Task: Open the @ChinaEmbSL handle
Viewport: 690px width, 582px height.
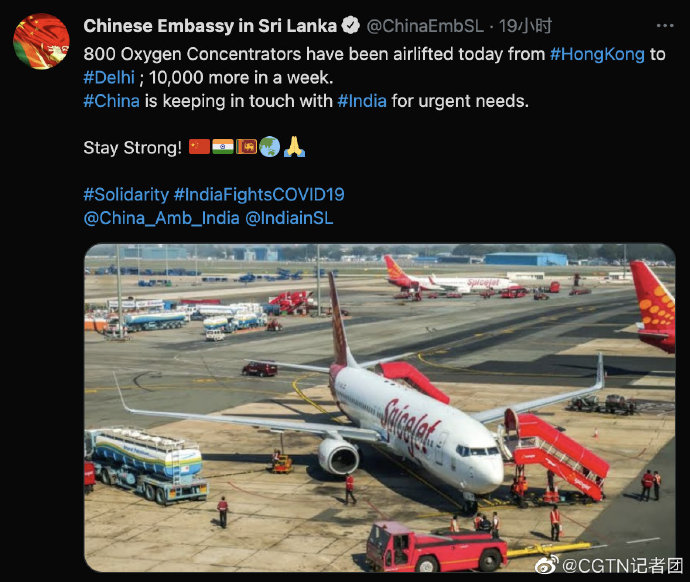Action: (x=425, y=26)
